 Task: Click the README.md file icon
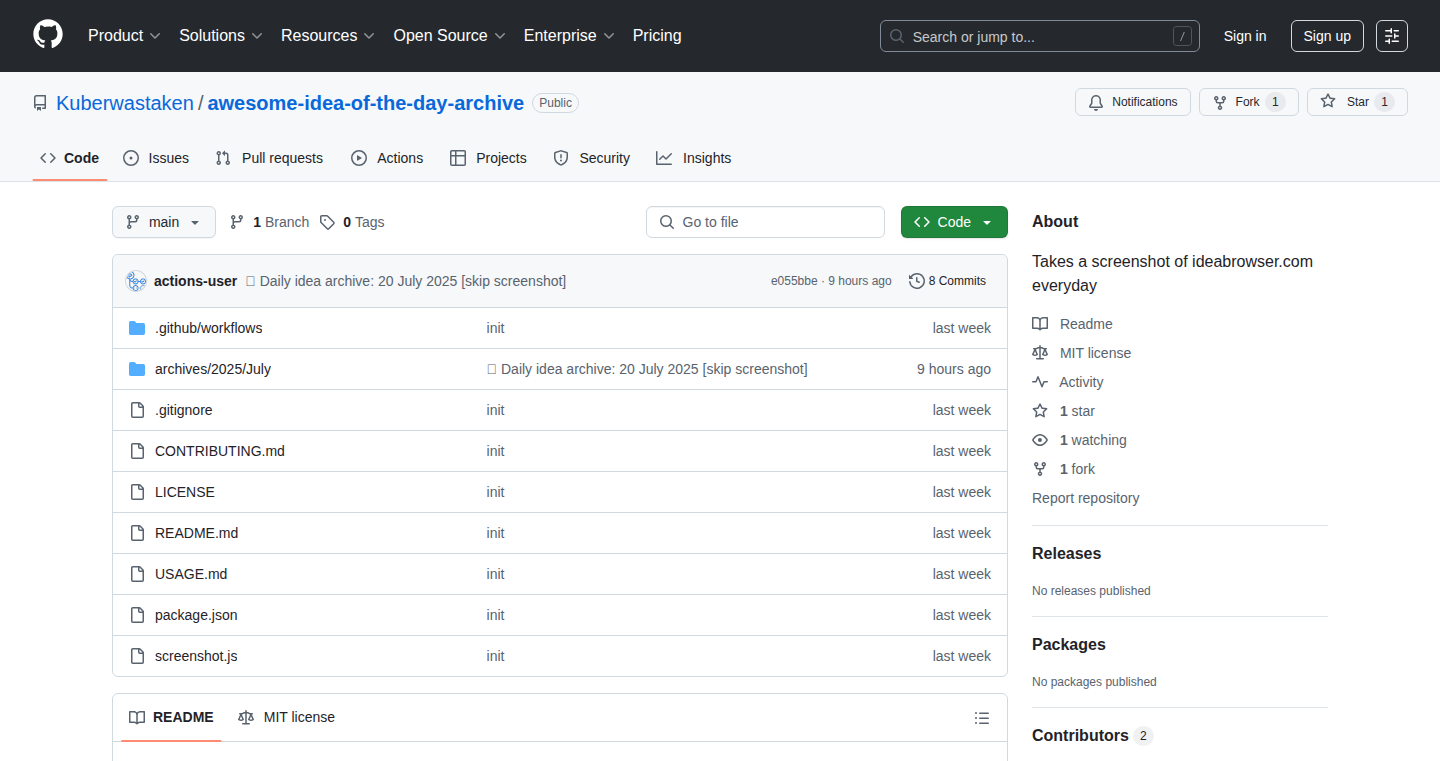137,533
